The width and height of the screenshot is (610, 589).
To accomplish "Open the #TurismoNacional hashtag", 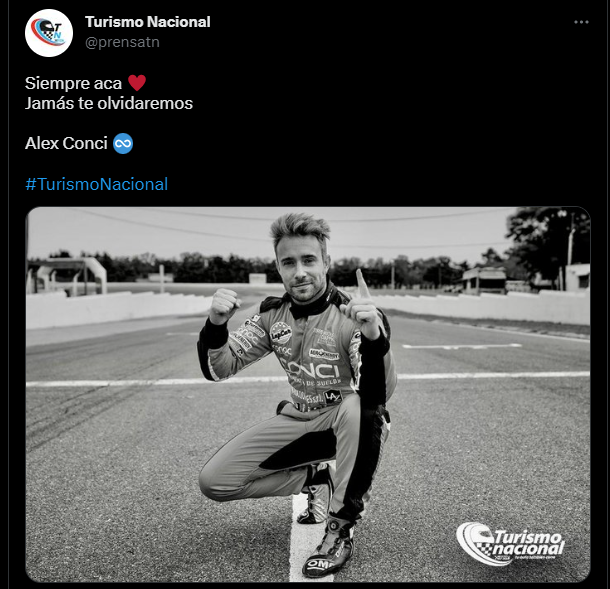I will 96,184.
